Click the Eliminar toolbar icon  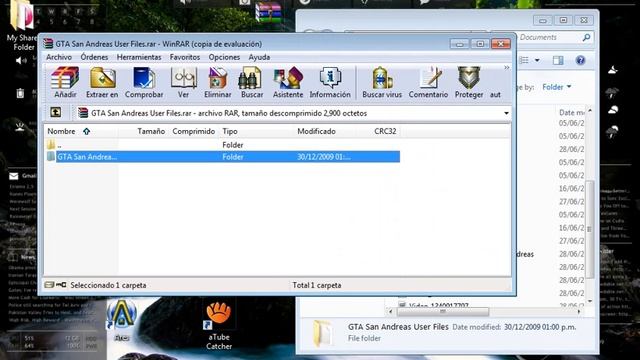(x=218, y=82)
